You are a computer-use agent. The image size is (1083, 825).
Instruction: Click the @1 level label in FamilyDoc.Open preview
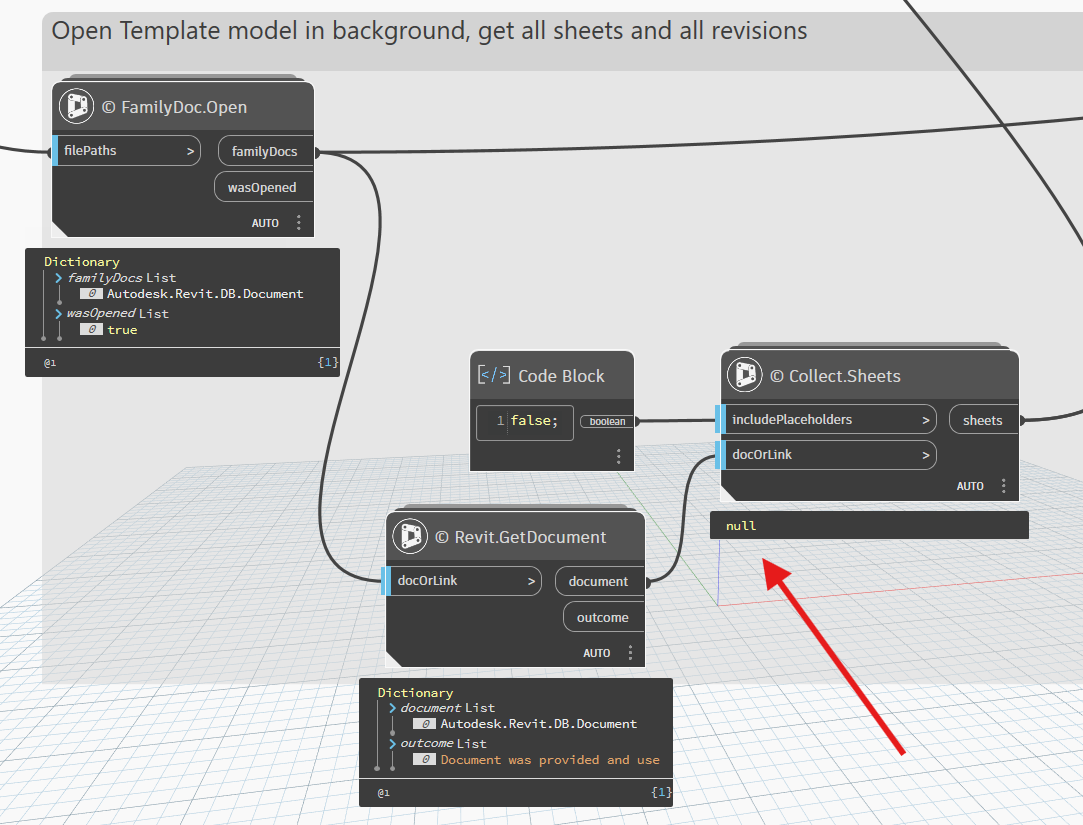(x=50, y=363)
